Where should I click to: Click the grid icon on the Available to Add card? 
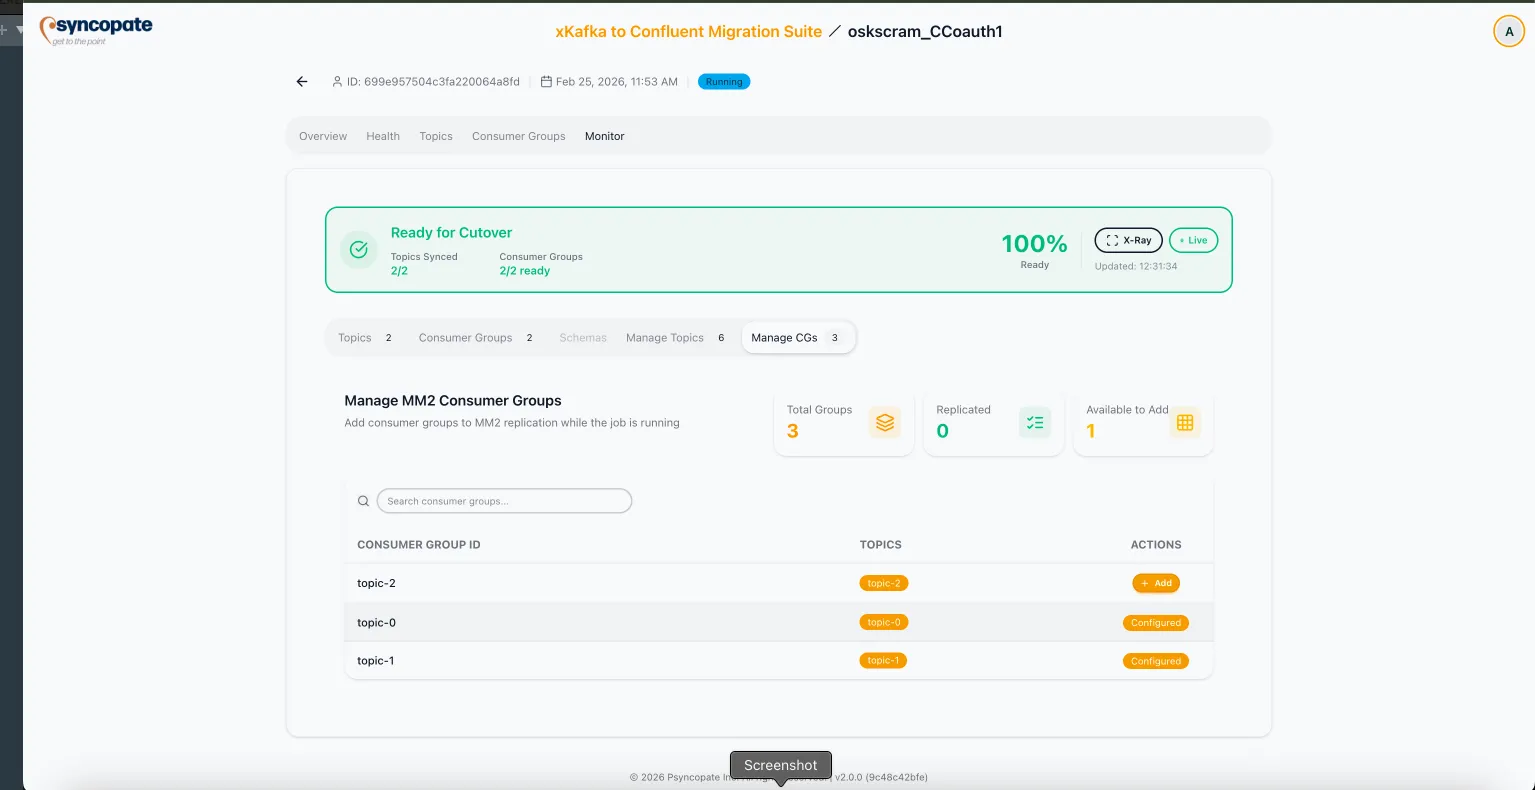[x=1184, y=422]
